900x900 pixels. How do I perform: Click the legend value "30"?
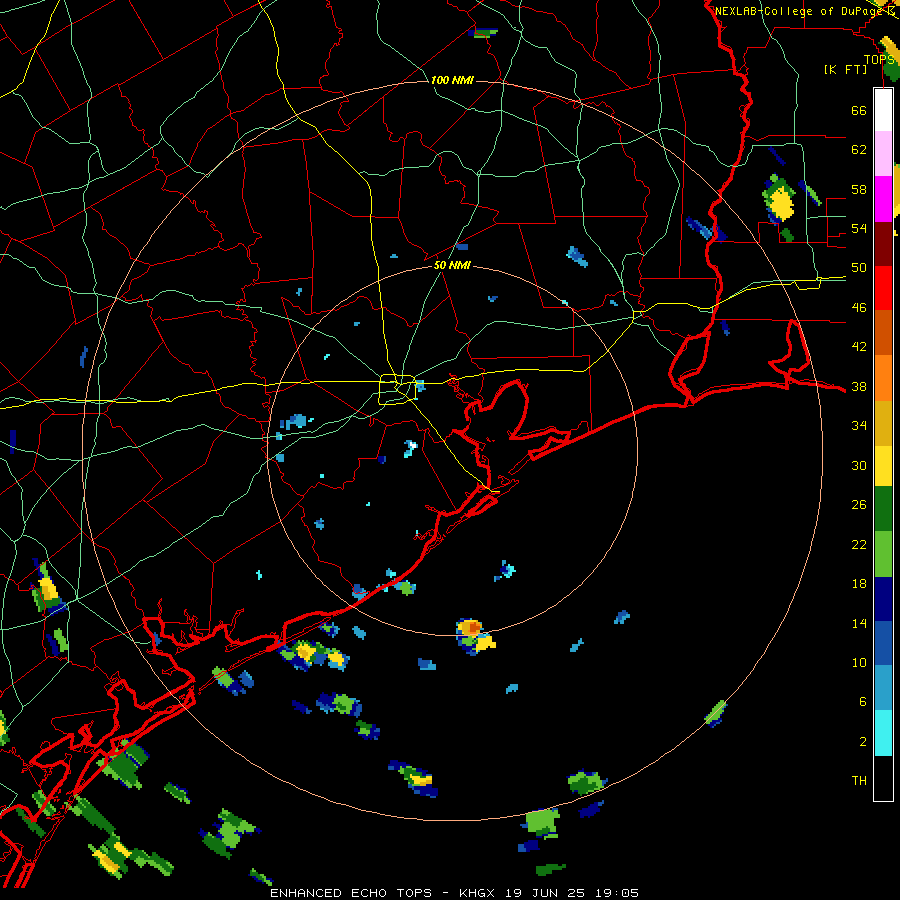(x=859, y=465)
